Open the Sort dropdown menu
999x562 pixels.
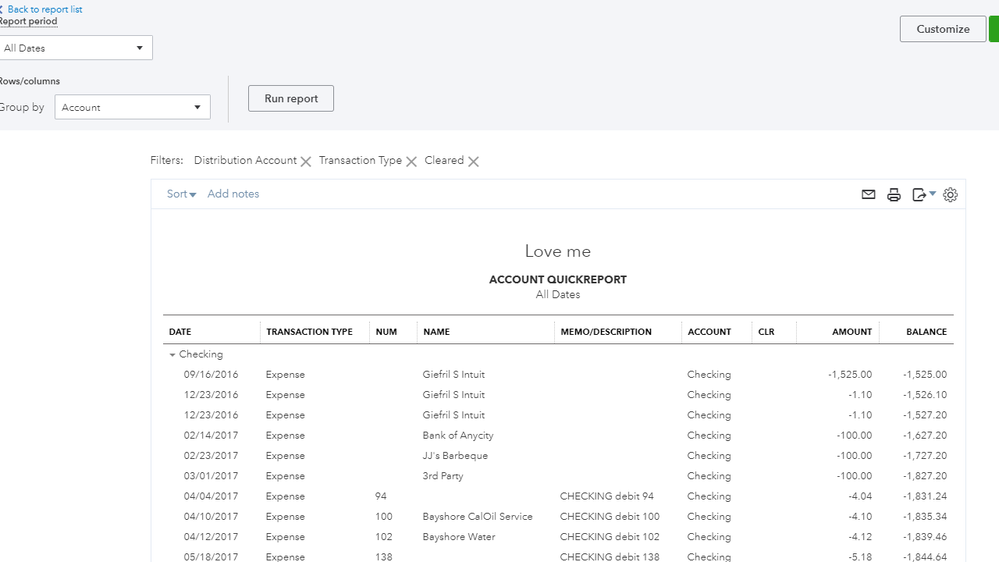click(x=181, y=194)
